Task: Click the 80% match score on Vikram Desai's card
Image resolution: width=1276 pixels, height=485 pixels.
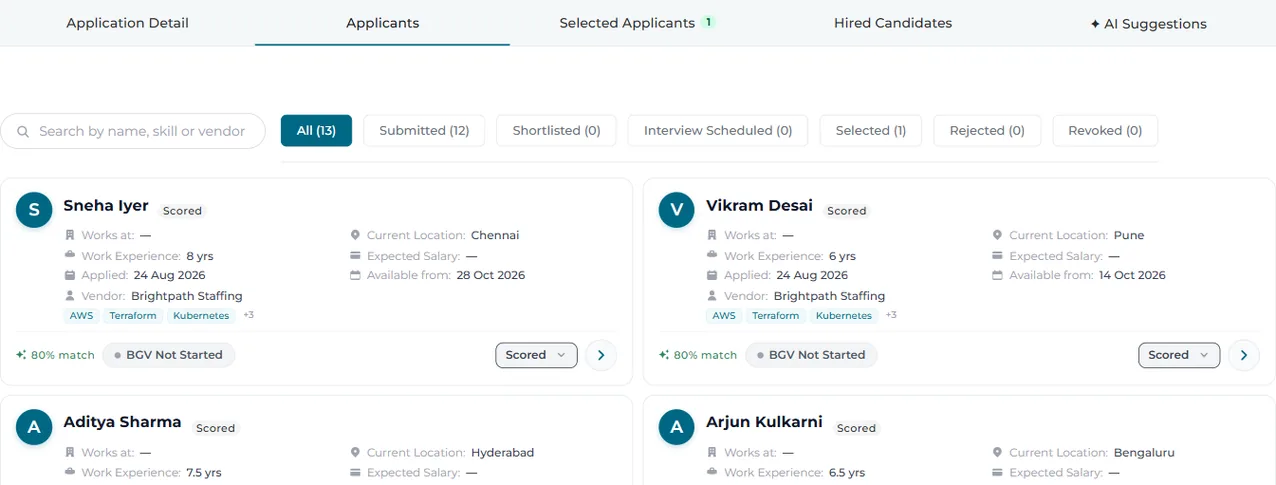Action: tap(698, 355)
